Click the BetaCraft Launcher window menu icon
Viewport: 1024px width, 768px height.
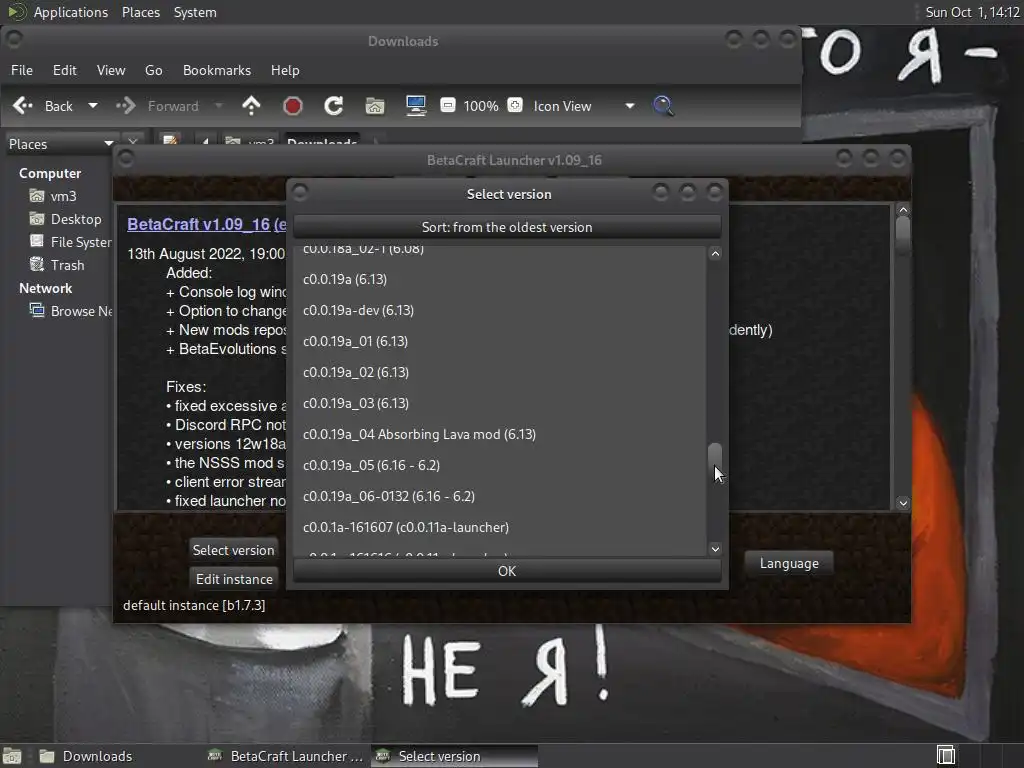pos(125,159)
